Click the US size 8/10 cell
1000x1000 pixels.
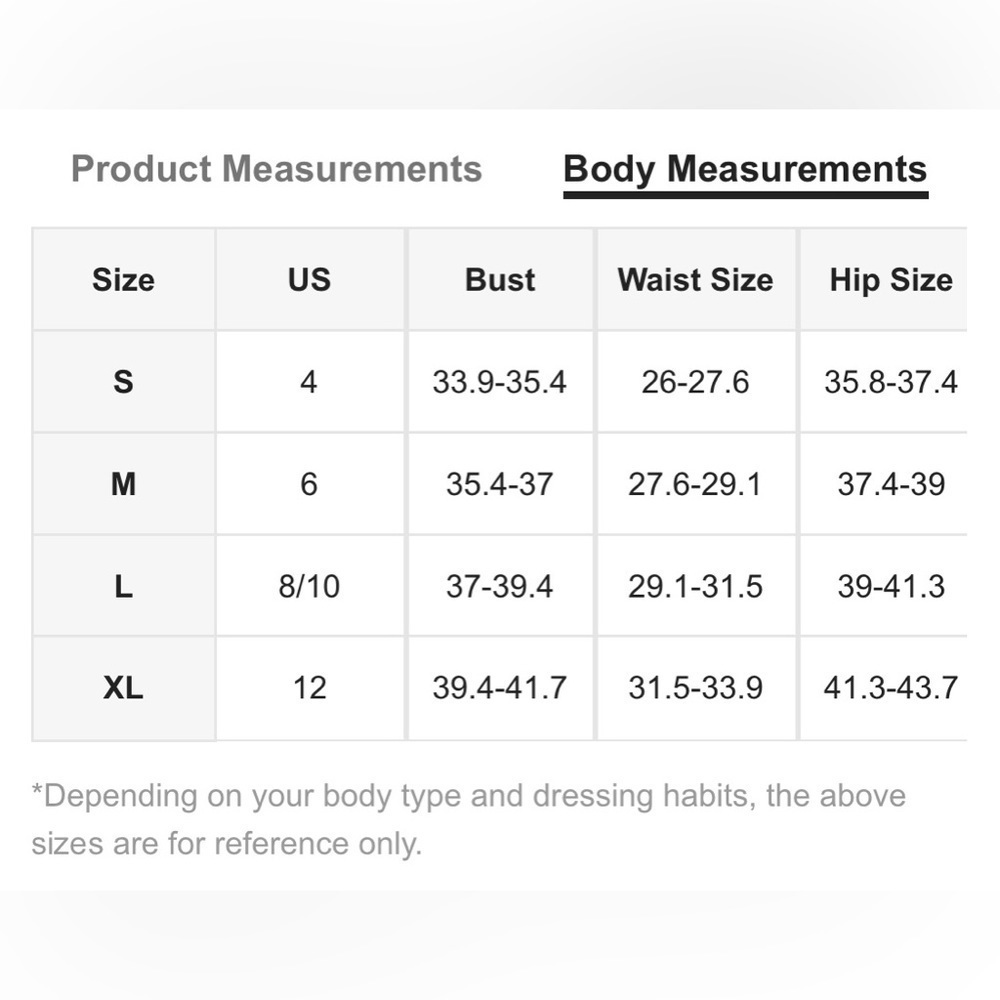pyautogui.click(x=309, y=586)
